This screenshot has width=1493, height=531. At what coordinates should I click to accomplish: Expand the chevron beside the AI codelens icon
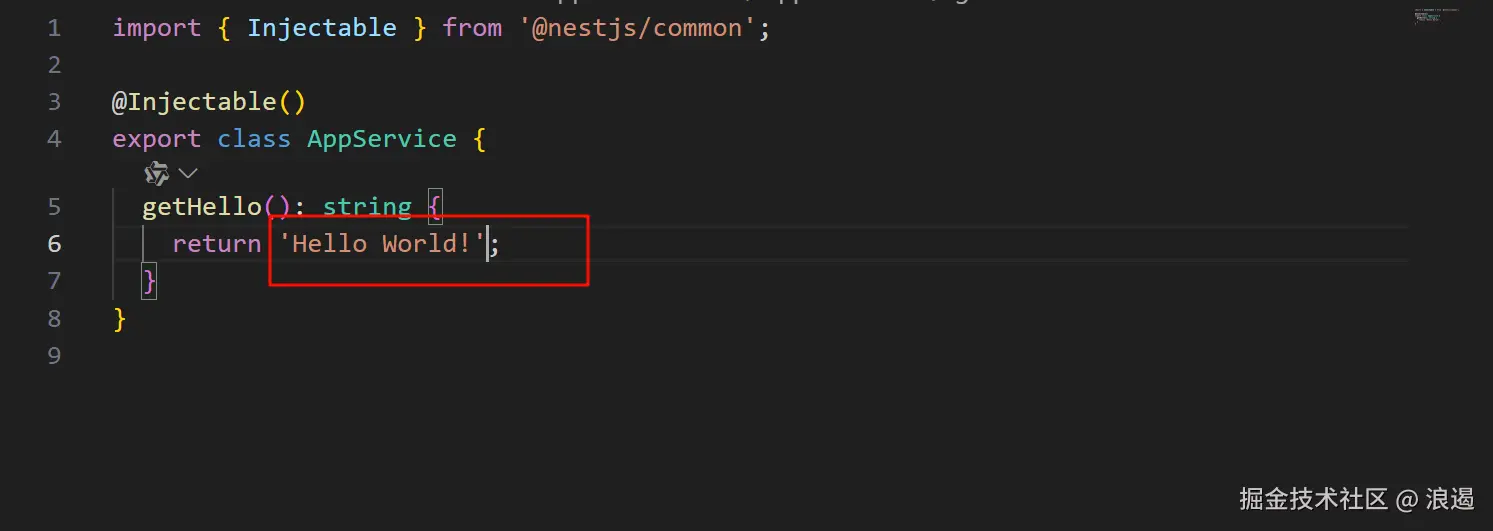pos(188,174)
